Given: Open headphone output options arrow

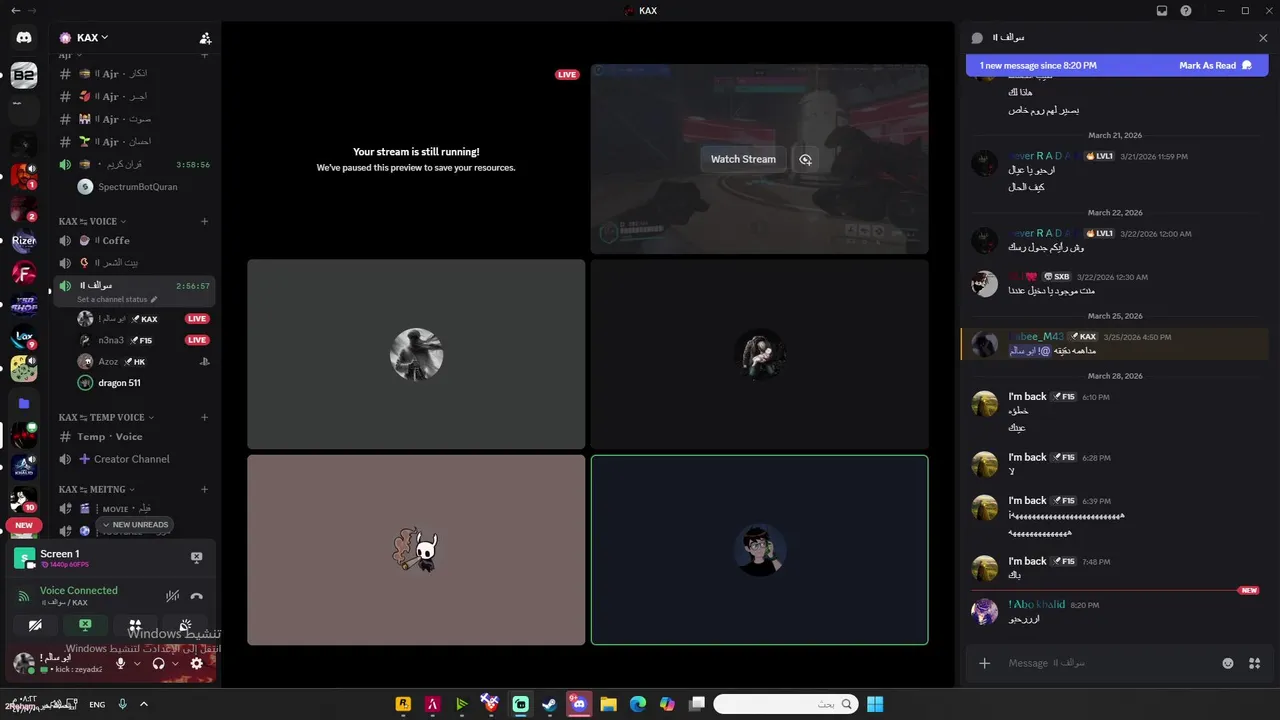Looking at the screenshot, I should pyautogui.click(x=175, y=663).
